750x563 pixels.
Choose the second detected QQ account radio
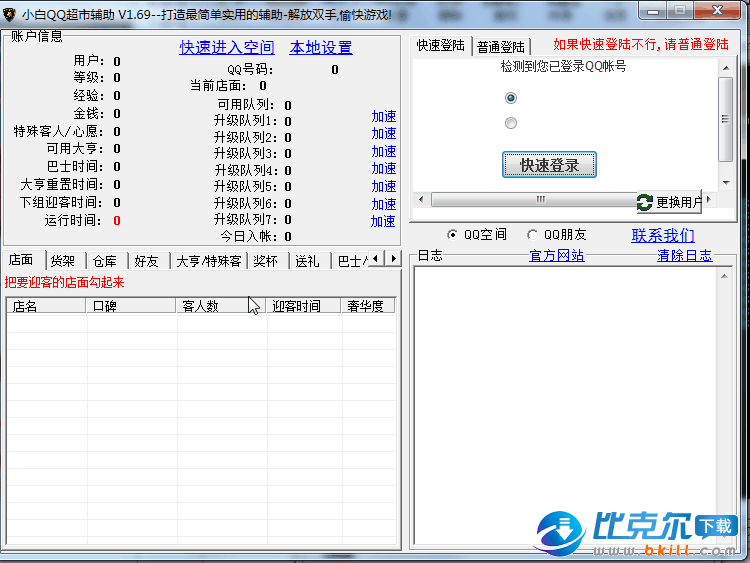coord(511,123)
